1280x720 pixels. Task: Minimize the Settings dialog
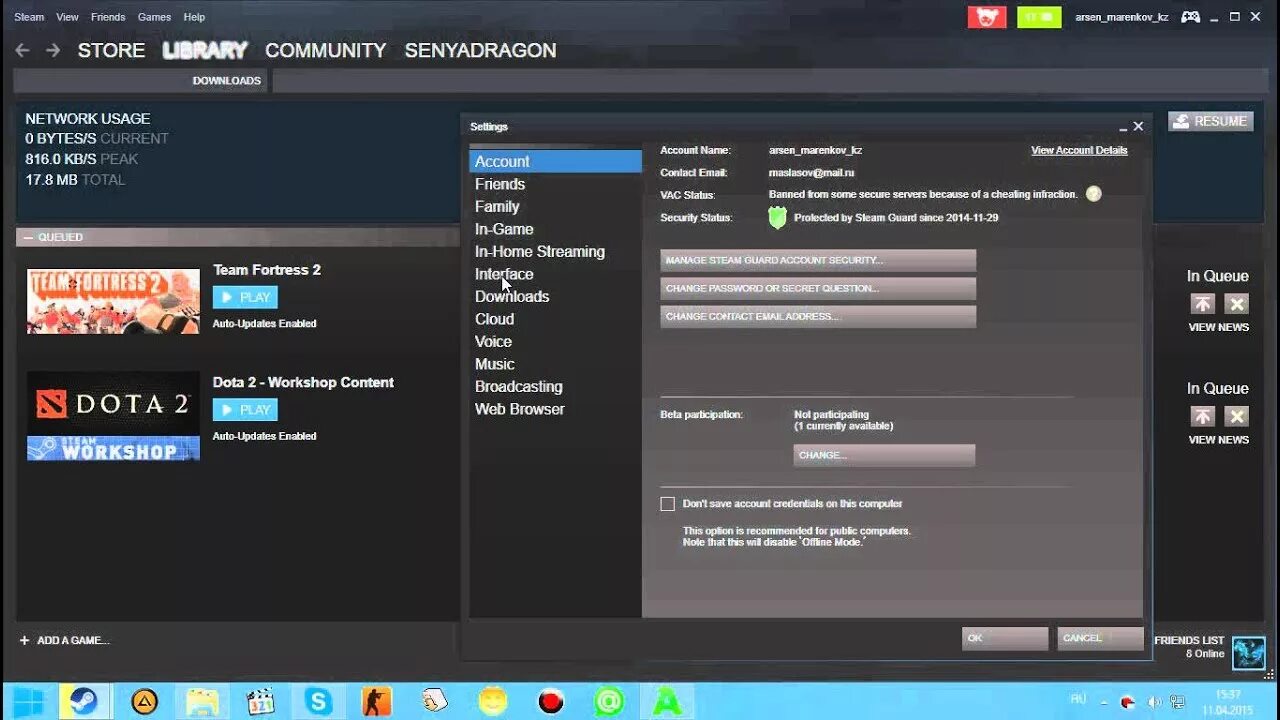click(x=1122, y=127)
